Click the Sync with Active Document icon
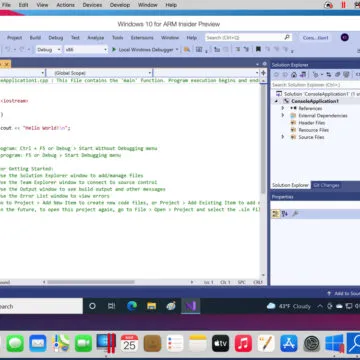The width and height of the screenshot is (360, 360). pos(329,75)
